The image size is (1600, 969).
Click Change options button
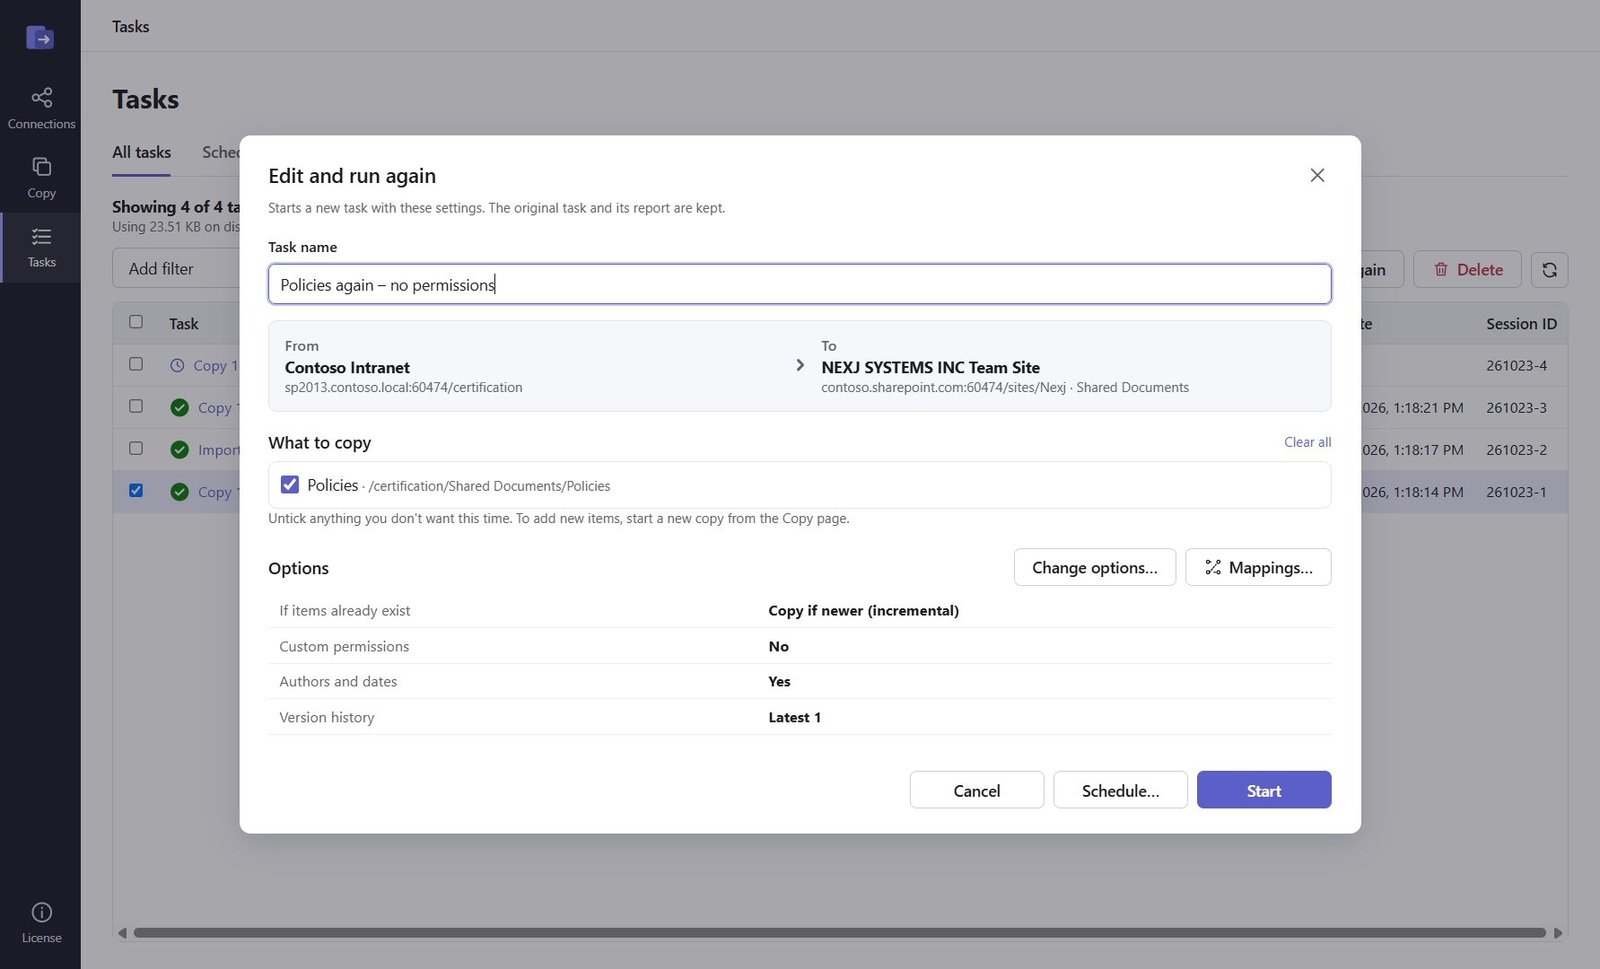click(x=1095, y=567)
